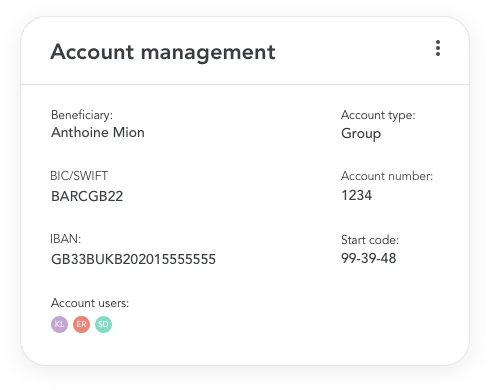Select the account type value Group

click(361, 134)
